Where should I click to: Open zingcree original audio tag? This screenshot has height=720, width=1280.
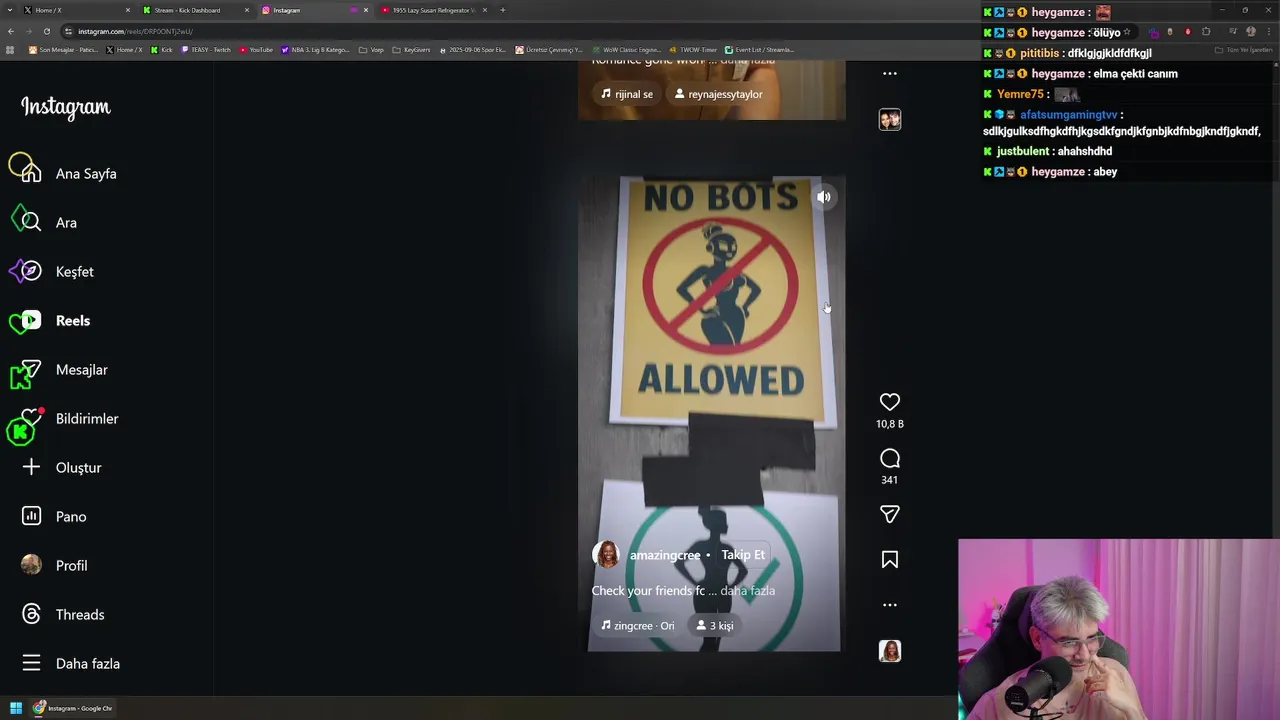(638, 626)
